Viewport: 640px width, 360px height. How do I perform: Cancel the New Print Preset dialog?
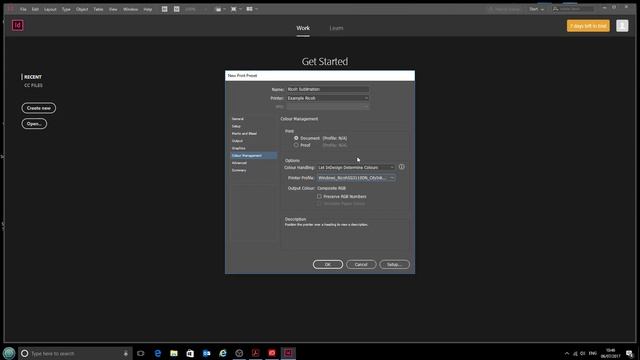pyautogui.click(x=361, y=264)
